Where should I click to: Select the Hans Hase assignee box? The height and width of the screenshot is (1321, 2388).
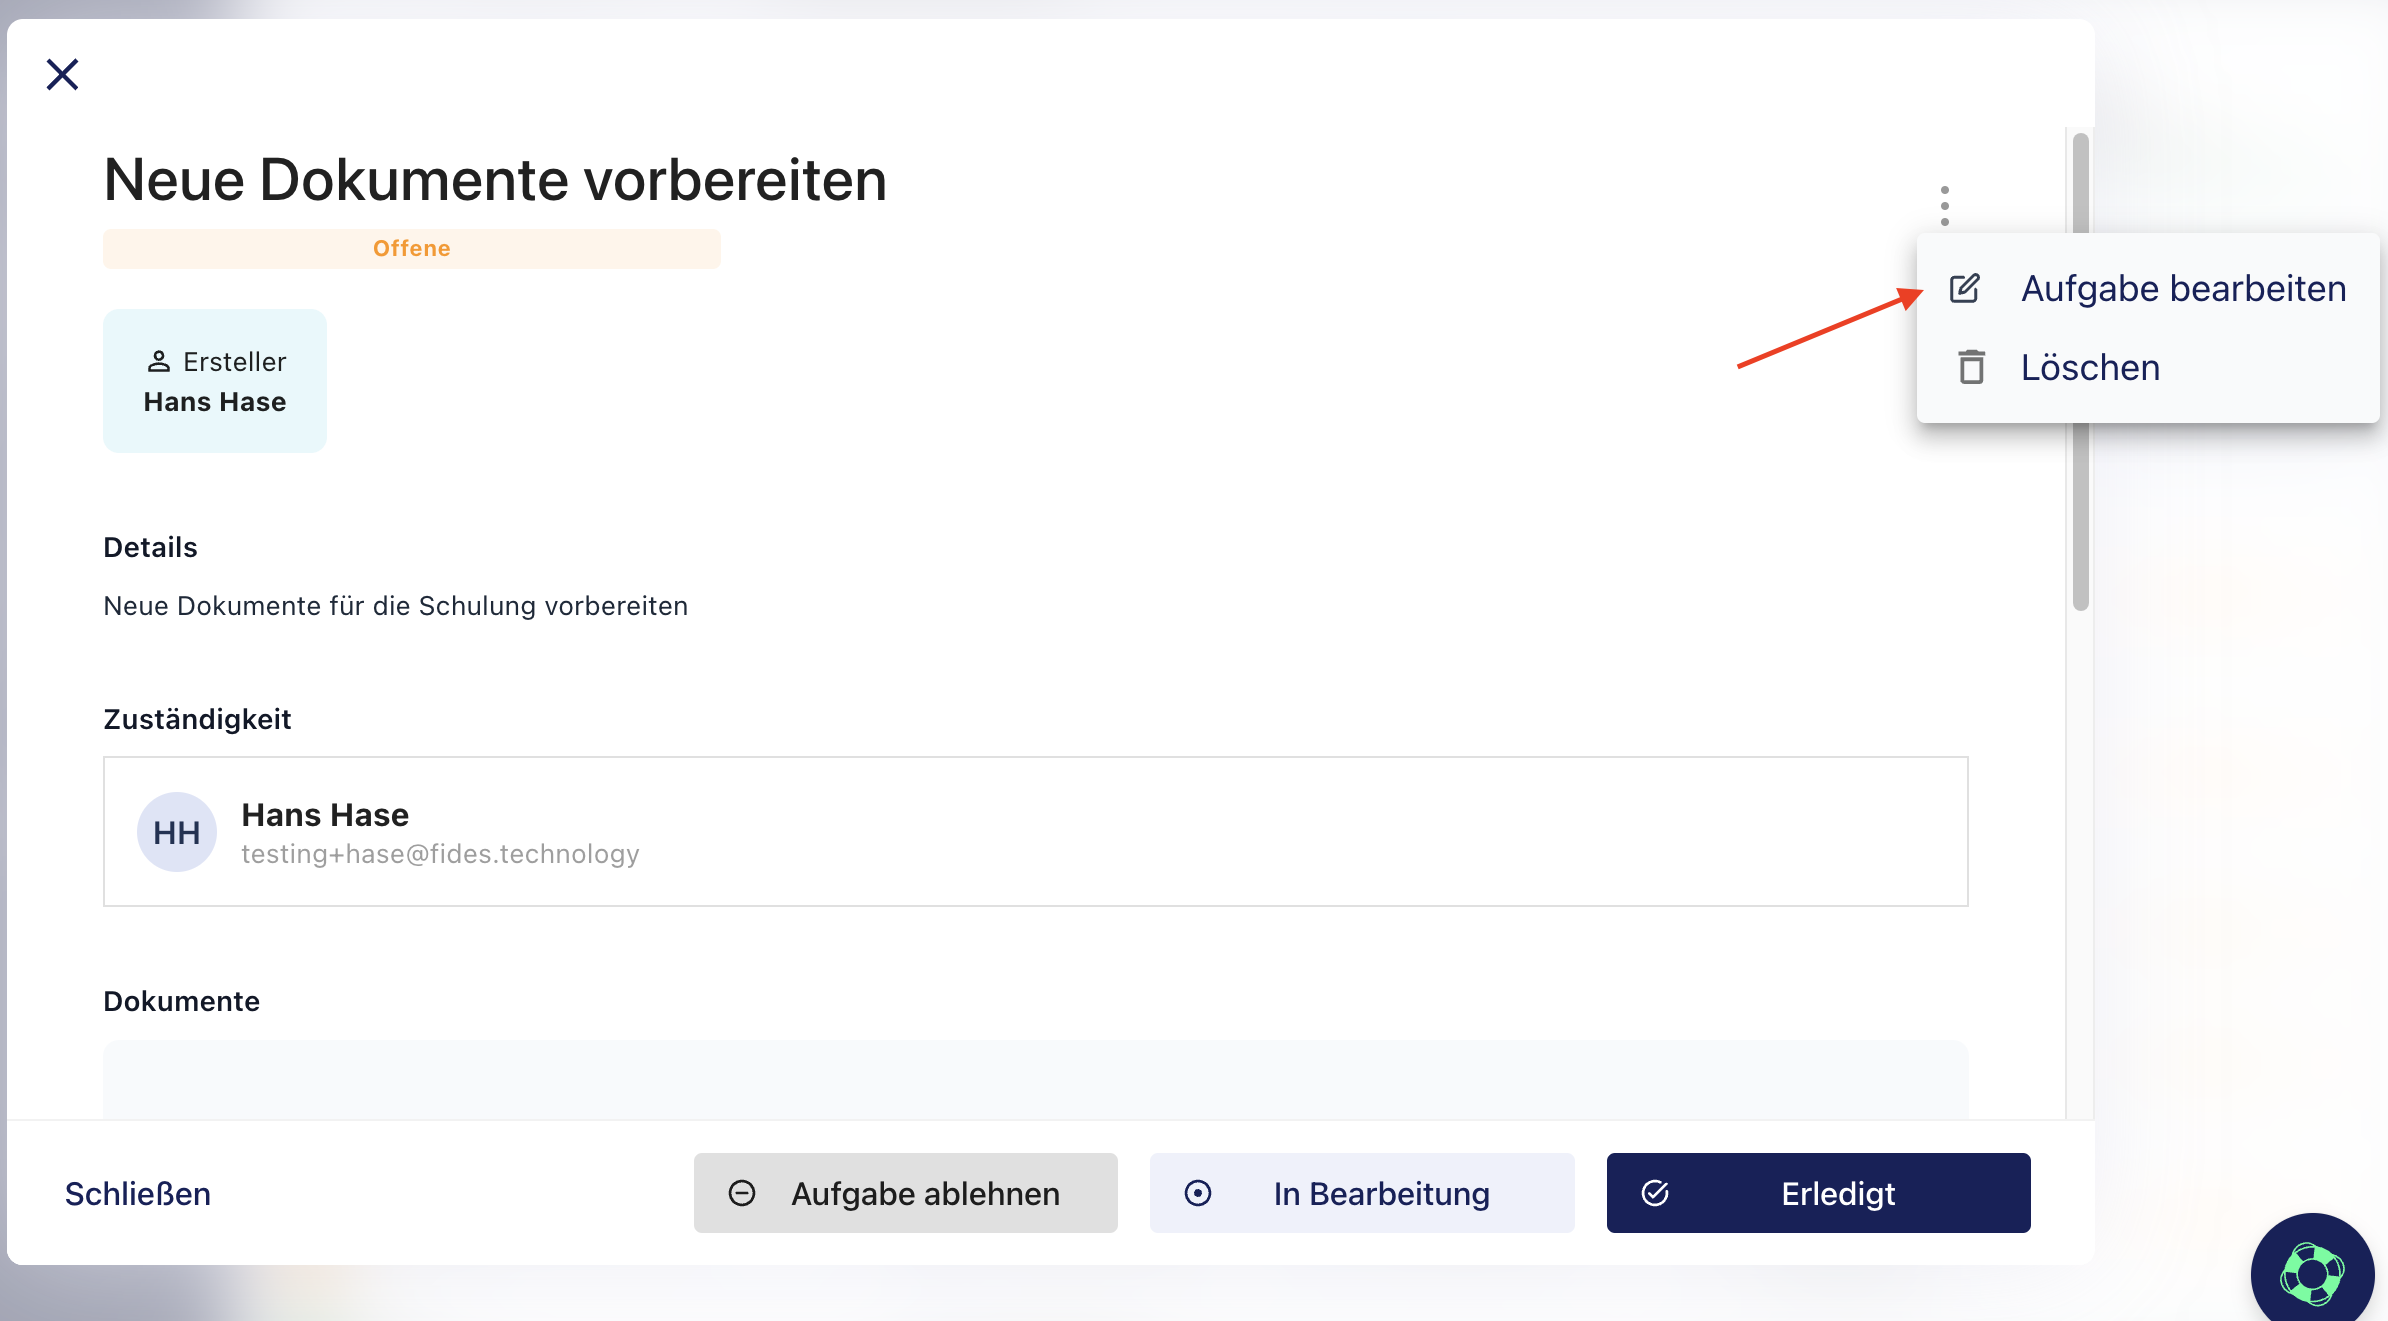tap(1035, 831)
